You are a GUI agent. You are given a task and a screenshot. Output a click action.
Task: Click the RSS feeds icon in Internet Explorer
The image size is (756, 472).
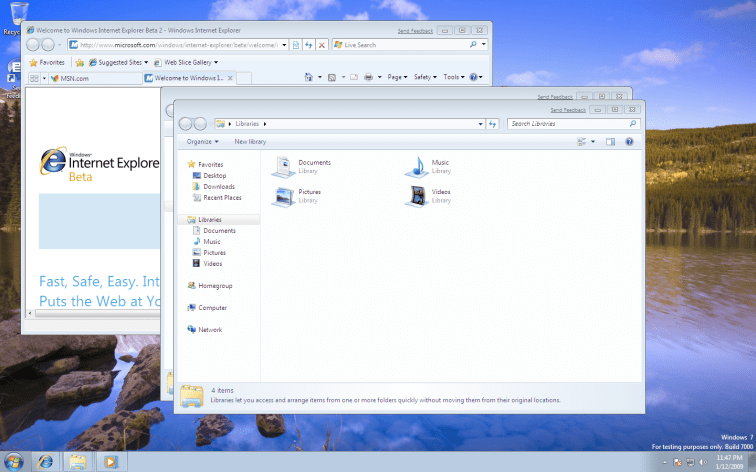coord(332,77)
